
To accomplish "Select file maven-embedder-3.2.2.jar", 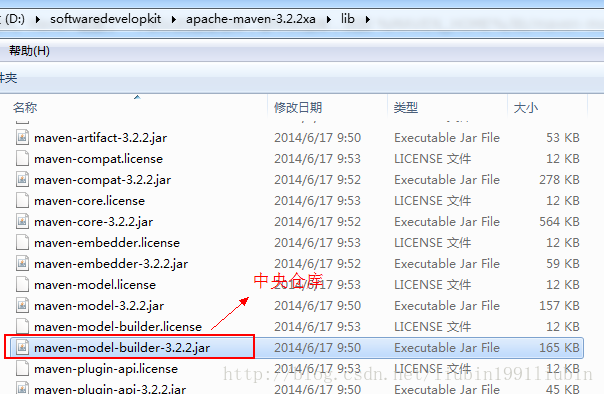I will pyautogui.click(x=111, y=264).
